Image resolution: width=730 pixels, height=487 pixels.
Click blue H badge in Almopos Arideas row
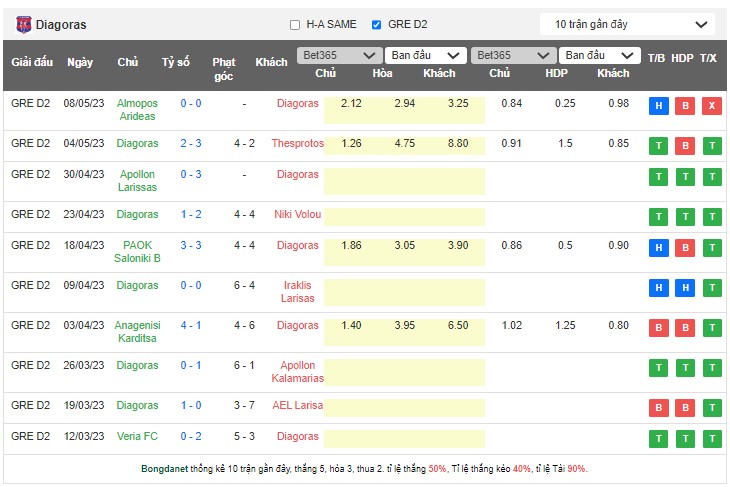pos(658,106)
